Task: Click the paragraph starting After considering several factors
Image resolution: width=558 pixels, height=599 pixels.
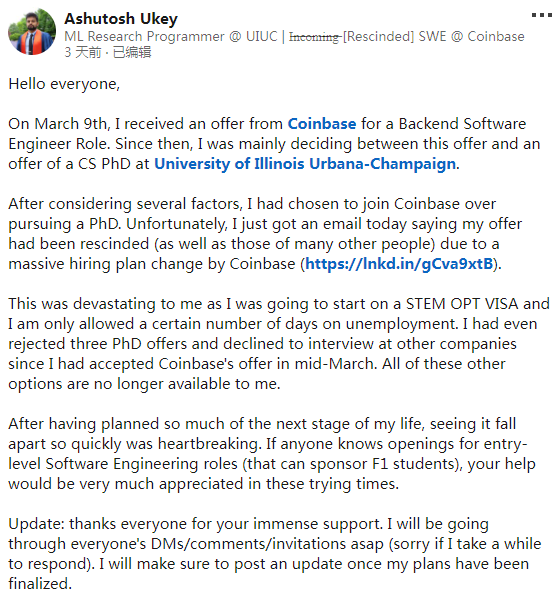Action: [265, 234]
